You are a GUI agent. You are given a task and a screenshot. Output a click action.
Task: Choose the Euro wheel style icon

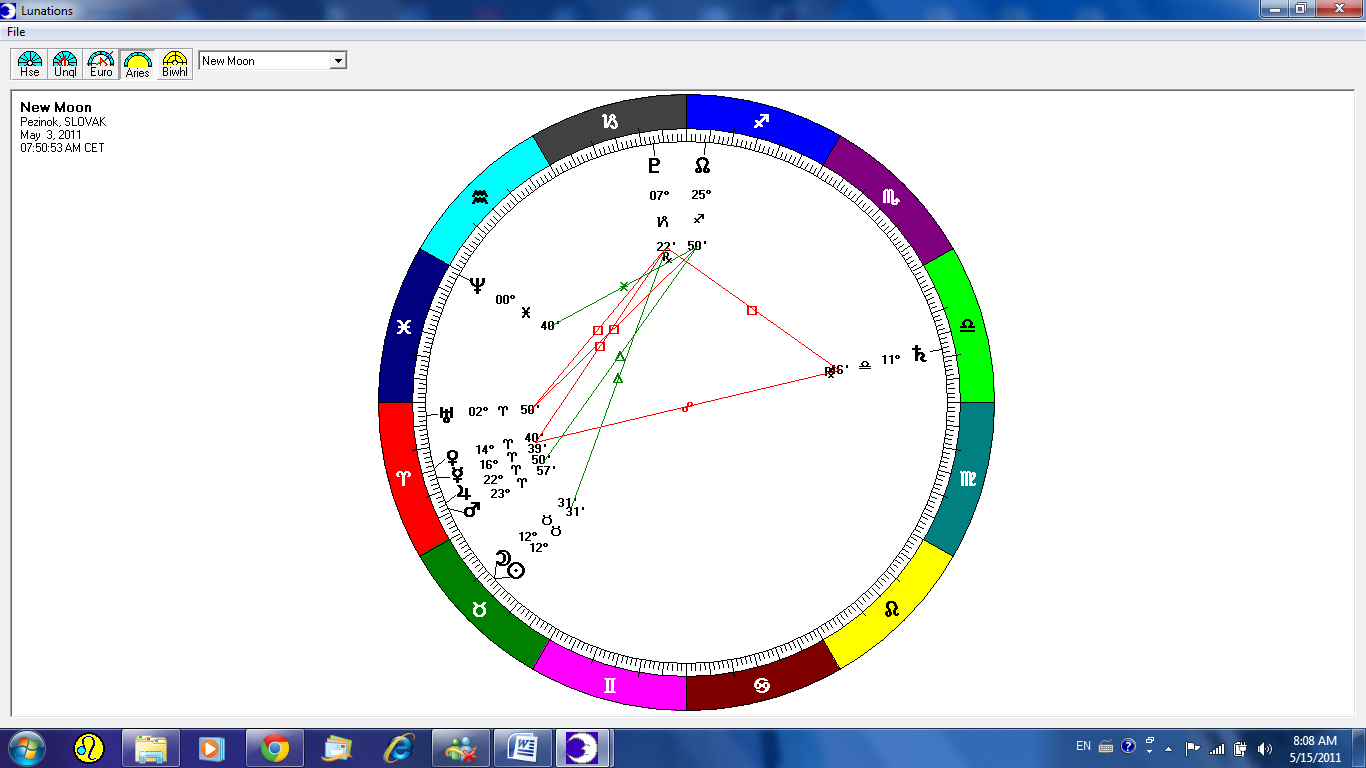click(x=101, y=64)
